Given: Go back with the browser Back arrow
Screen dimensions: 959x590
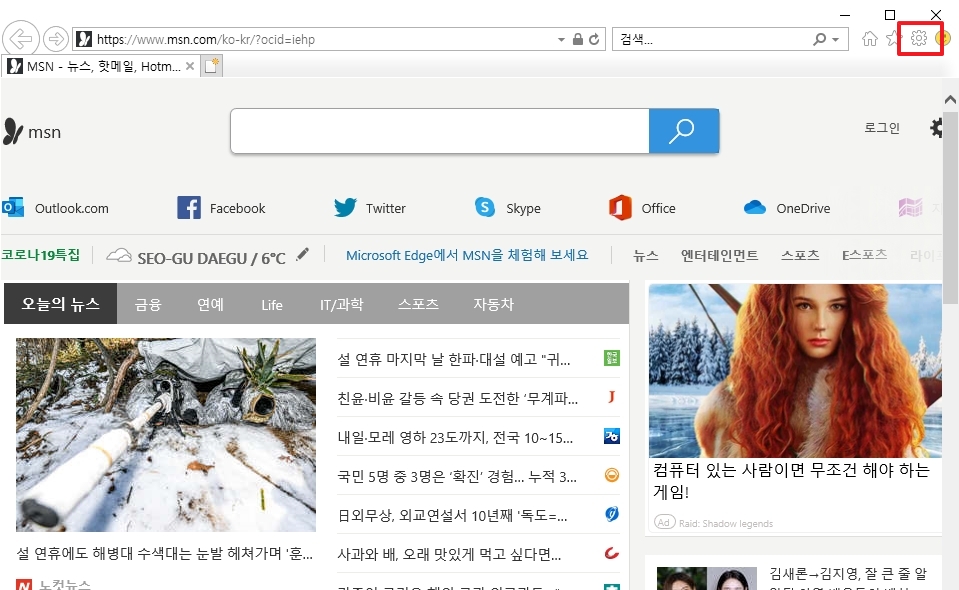Looking at the screenshot, I should point(20,39).
